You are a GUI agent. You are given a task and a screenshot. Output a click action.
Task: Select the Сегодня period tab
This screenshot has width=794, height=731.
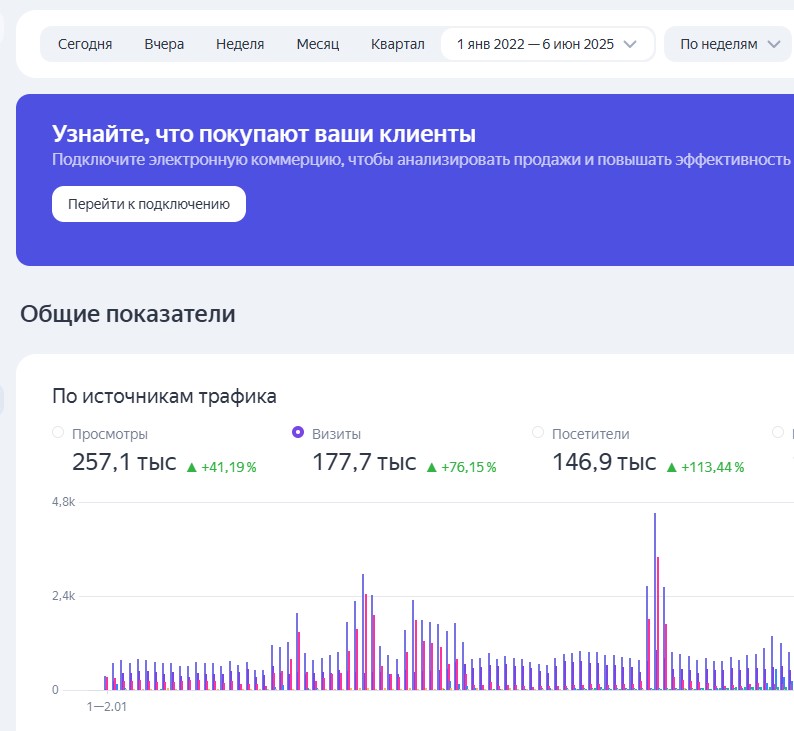click(x=85, y=44)
